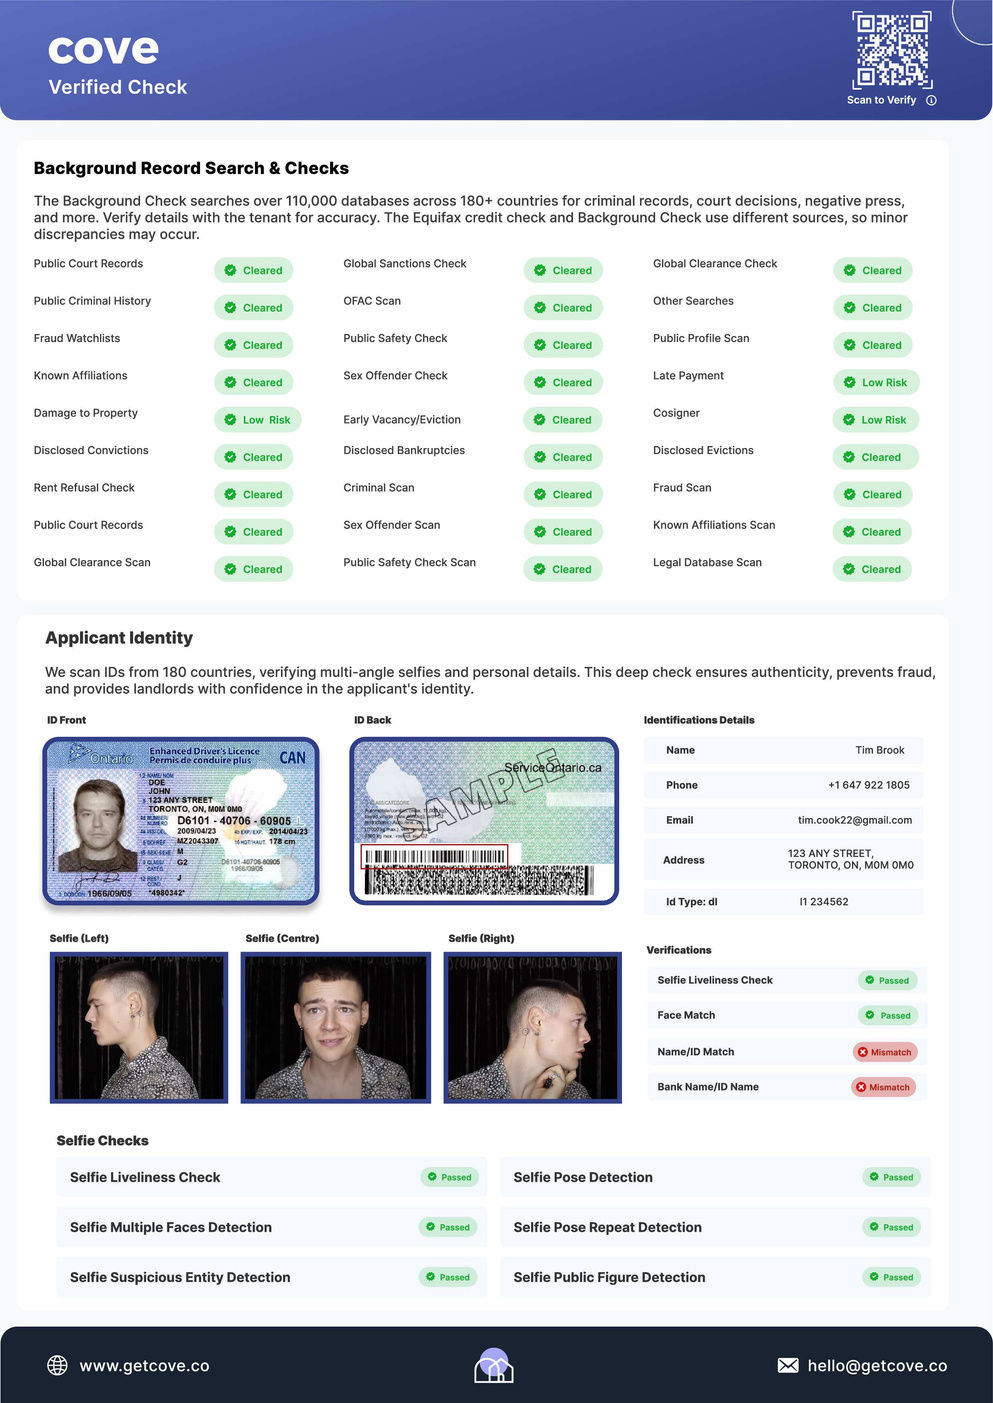This screenshot has width=993, height=1403.
Task: Click the info icon beside Scan to Verify
Action: click(x=931, y=100)
